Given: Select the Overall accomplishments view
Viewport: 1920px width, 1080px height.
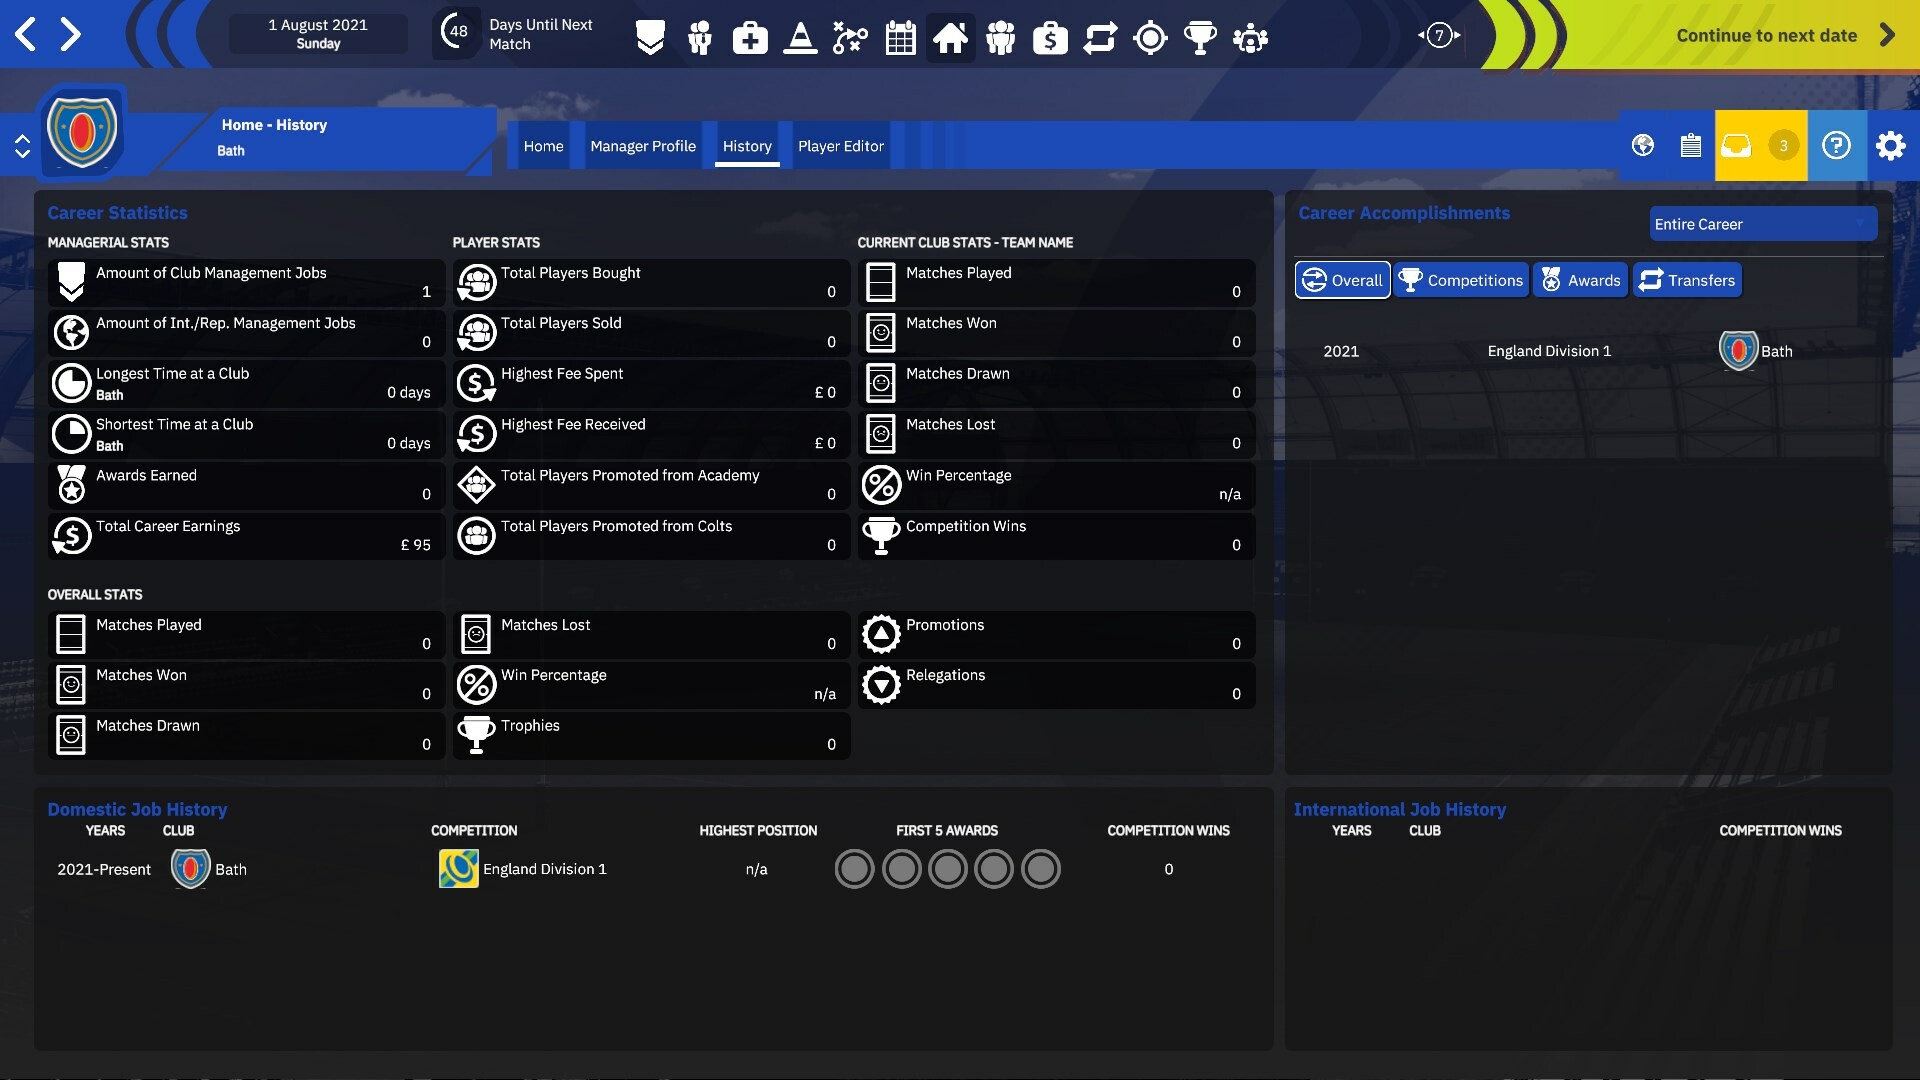Looking at the screenshot, I should [1342, 280].
